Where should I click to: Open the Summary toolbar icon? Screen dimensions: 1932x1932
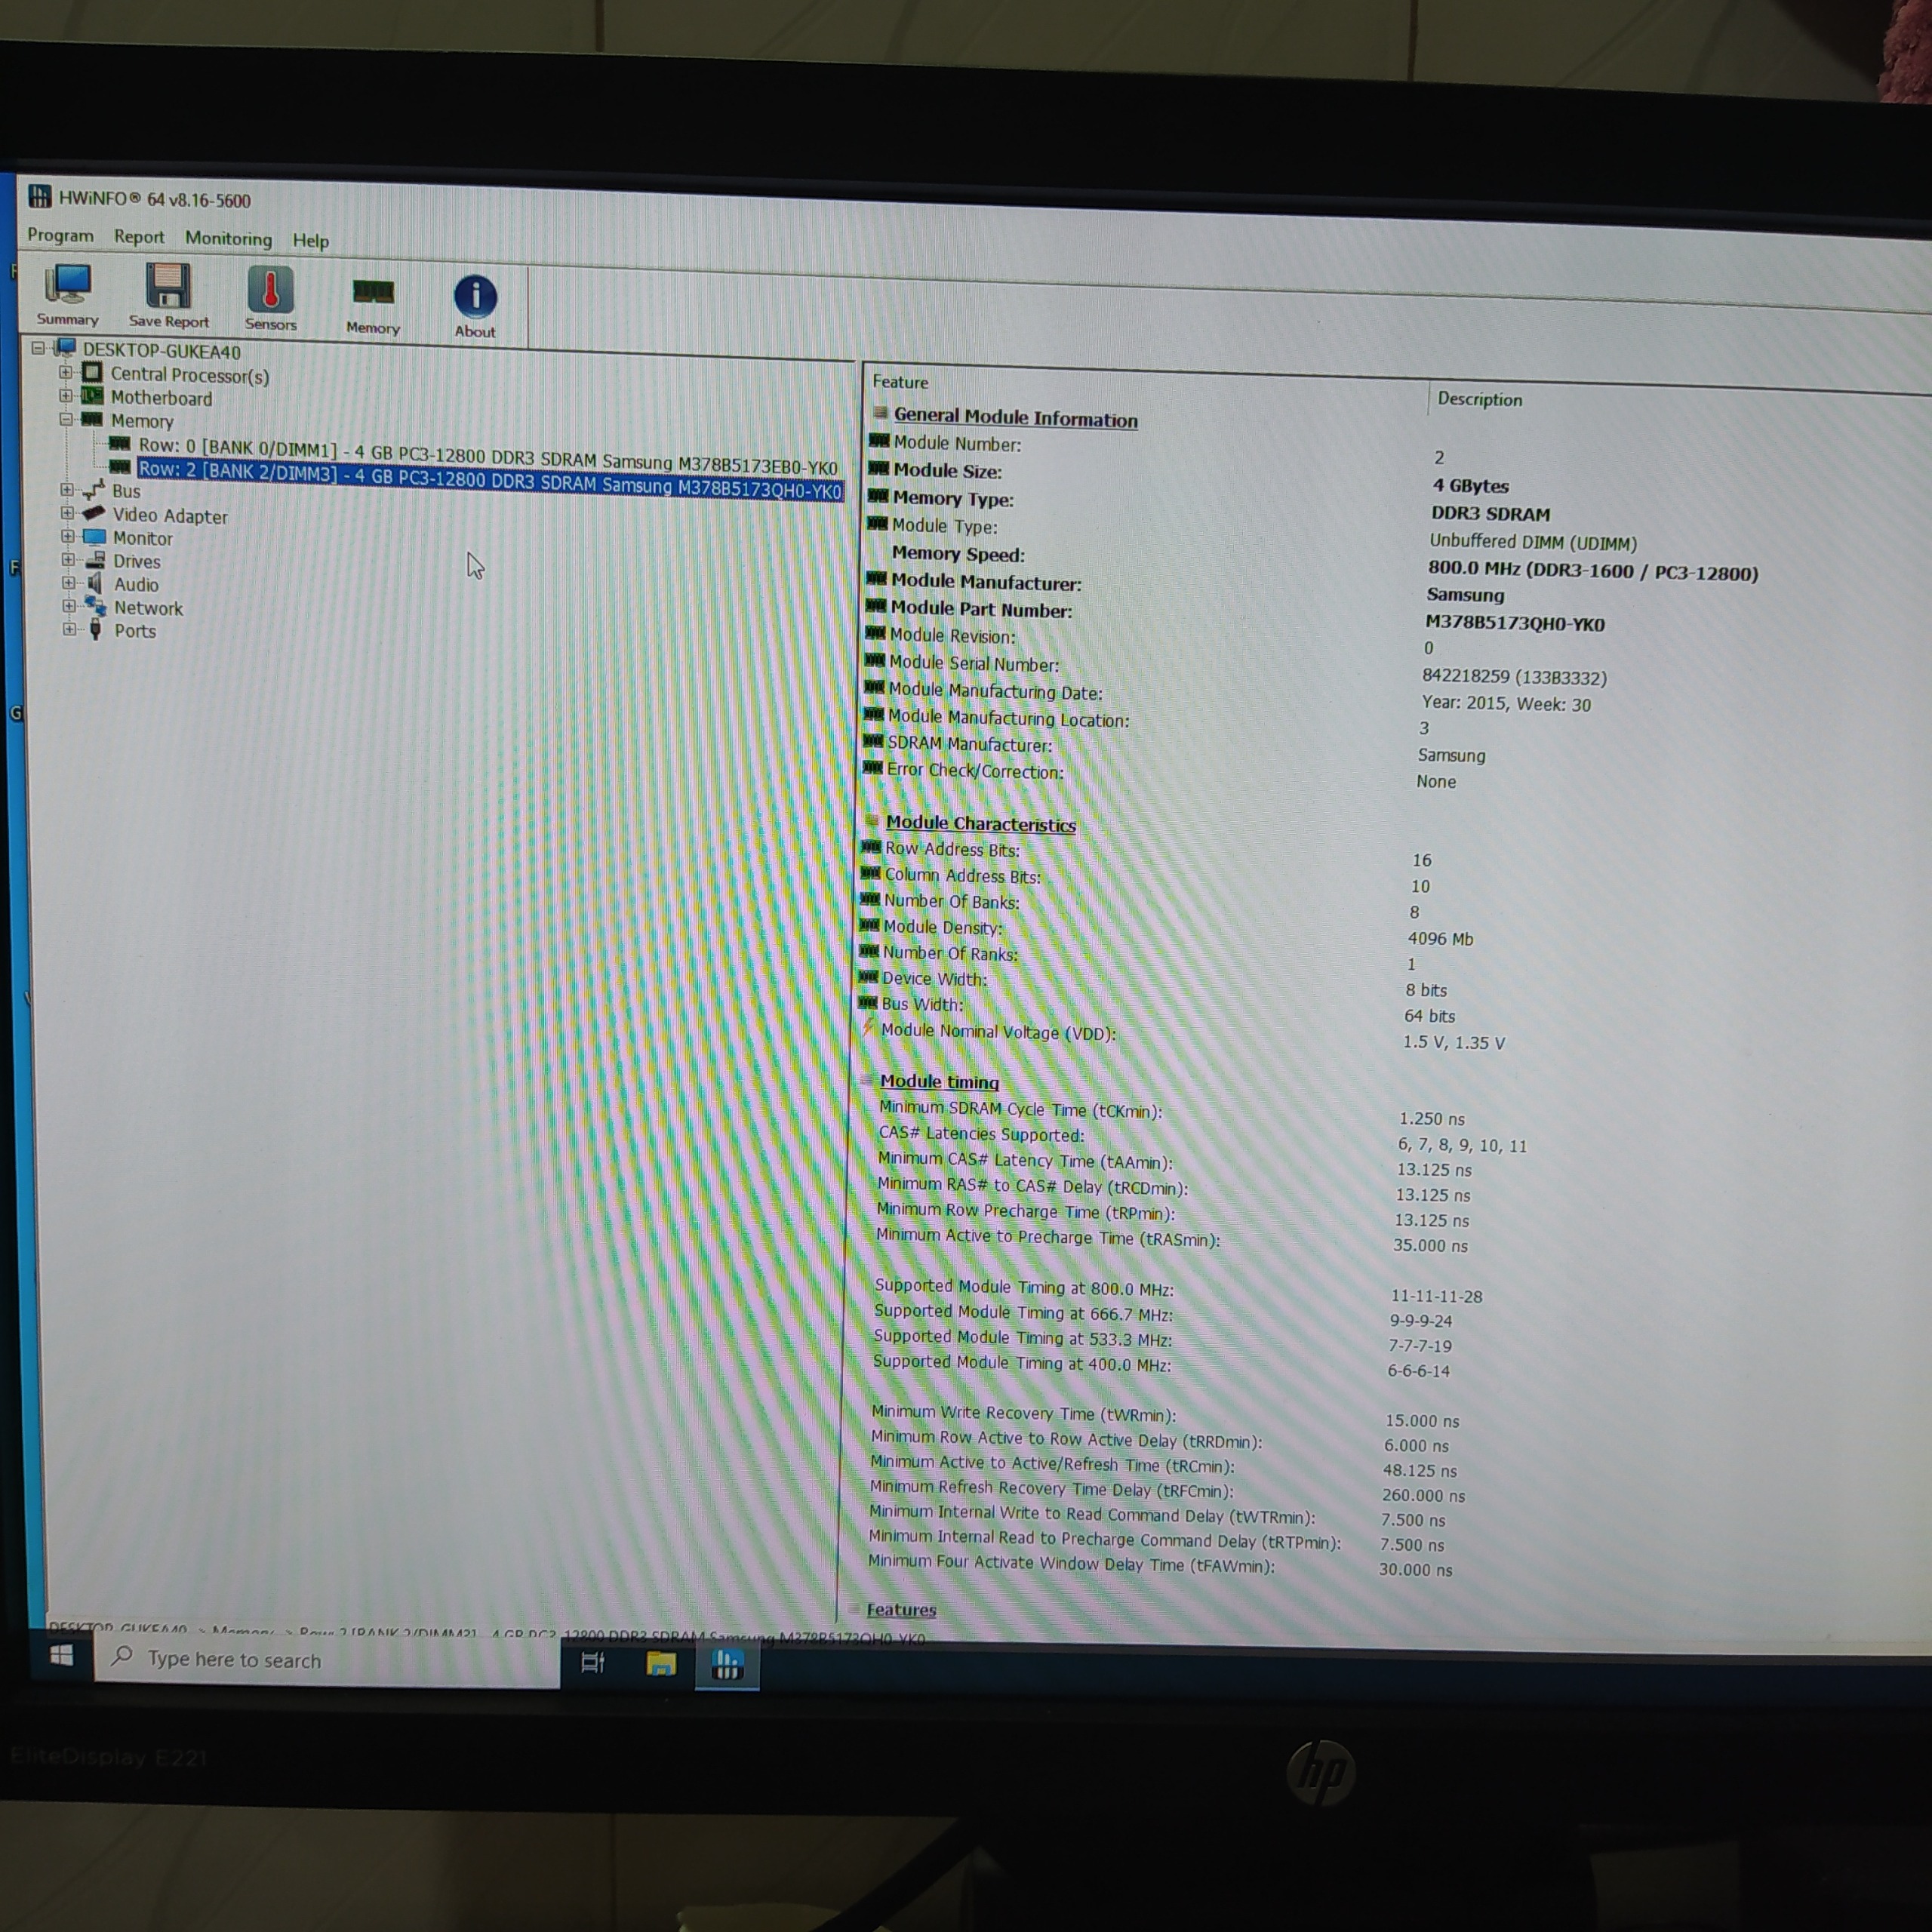pos(68,294)
